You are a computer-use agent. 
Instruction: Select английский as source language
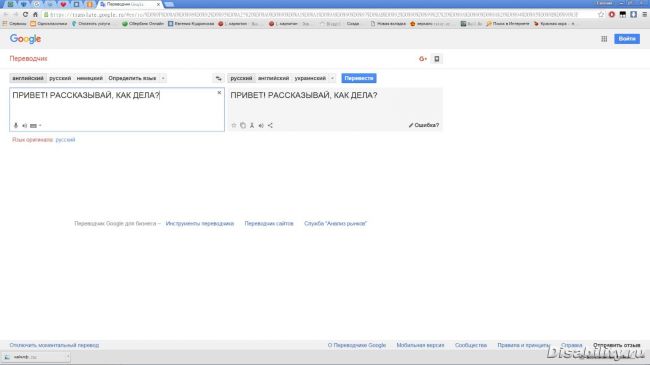28,78
